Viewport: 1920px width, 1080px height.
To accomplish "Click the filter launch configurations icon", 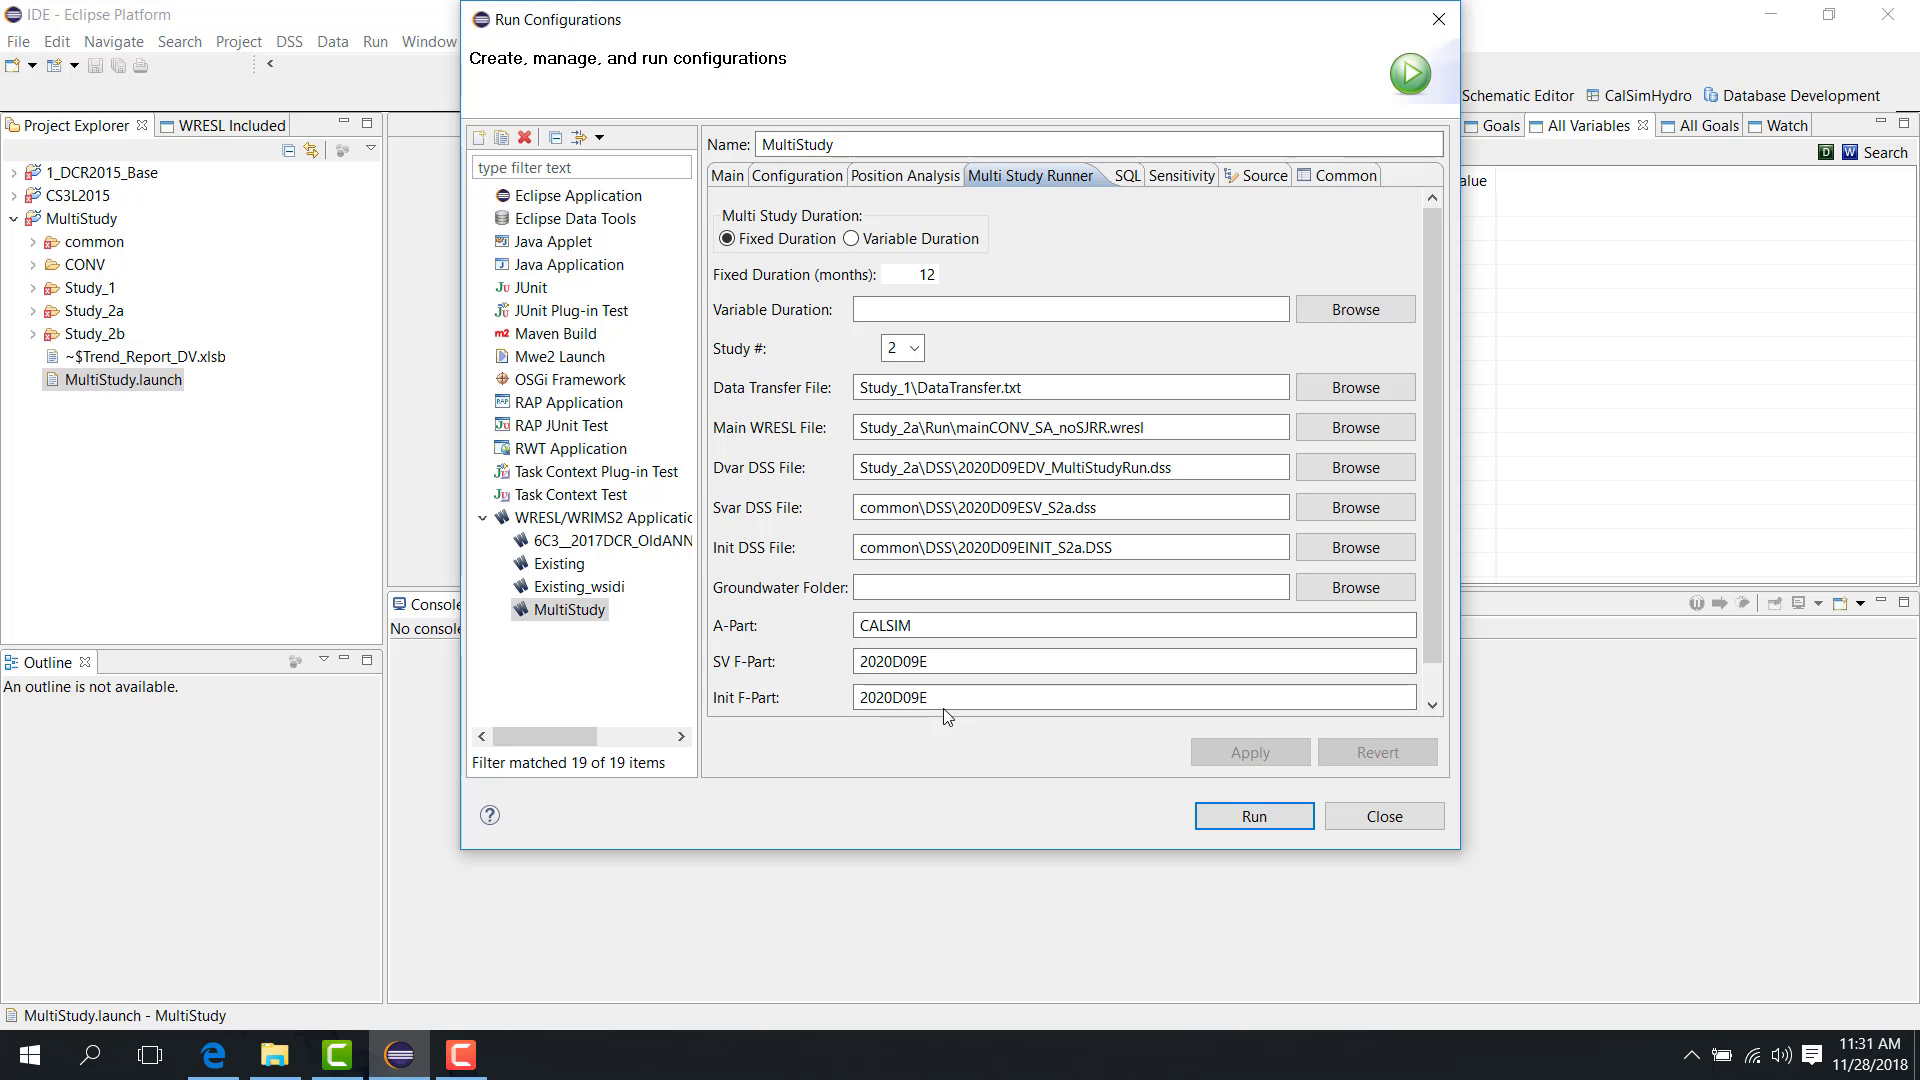I will (x=578, y=137).
